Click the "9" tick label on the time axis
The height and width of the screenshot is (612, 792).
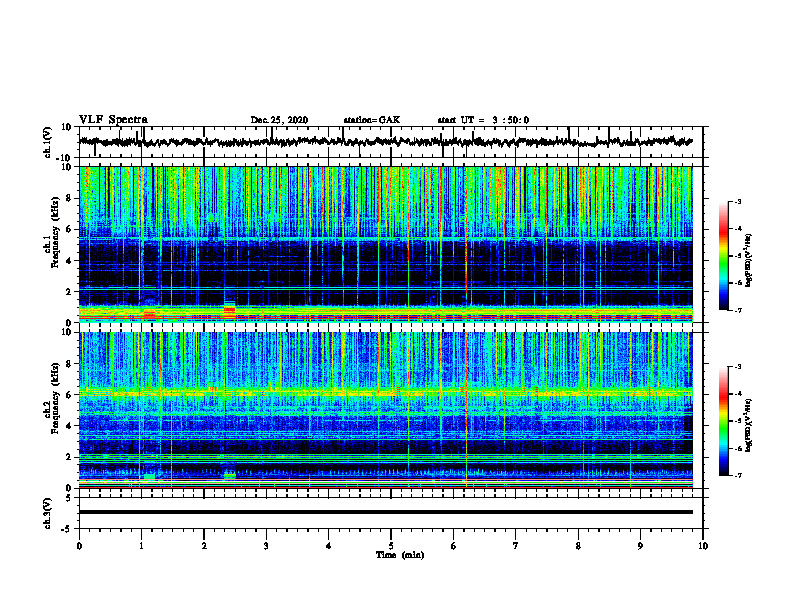(x=640, y=546)
